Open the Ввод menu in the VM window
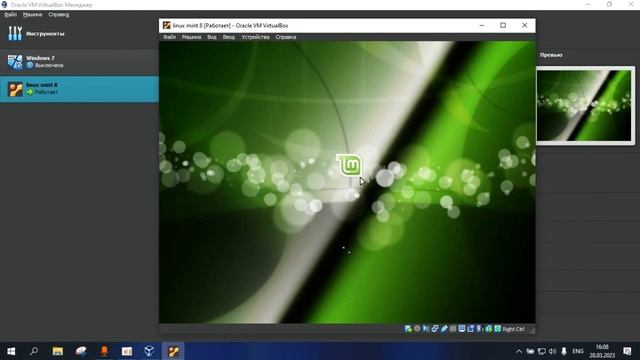The width and height of the screenshot is (640, 360). (x=229, y=37)
